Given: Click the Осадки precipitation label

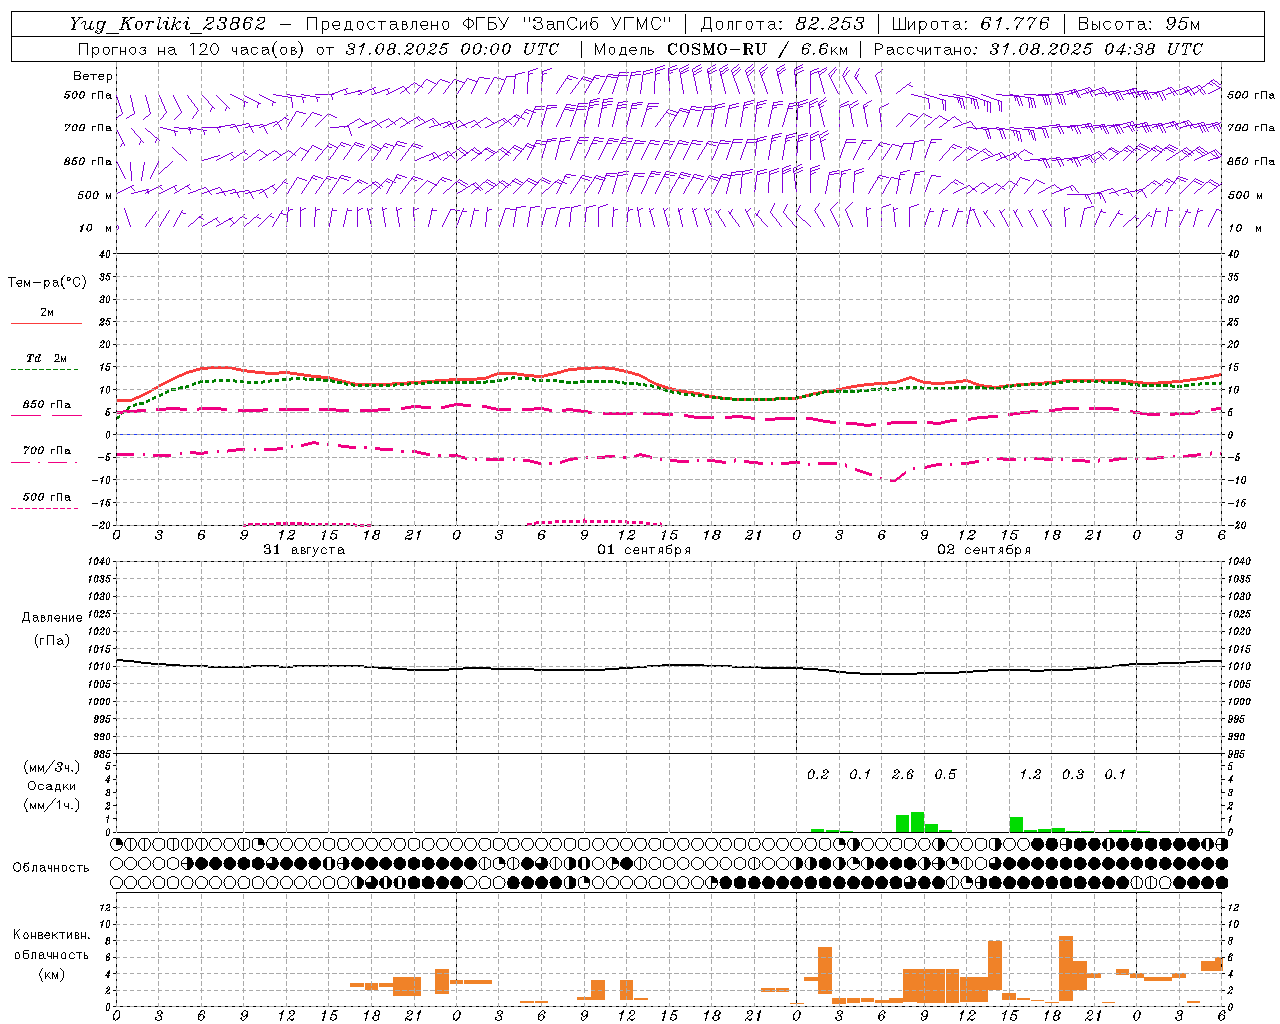Looking at the screenshot, I should [x=51, y=786].
